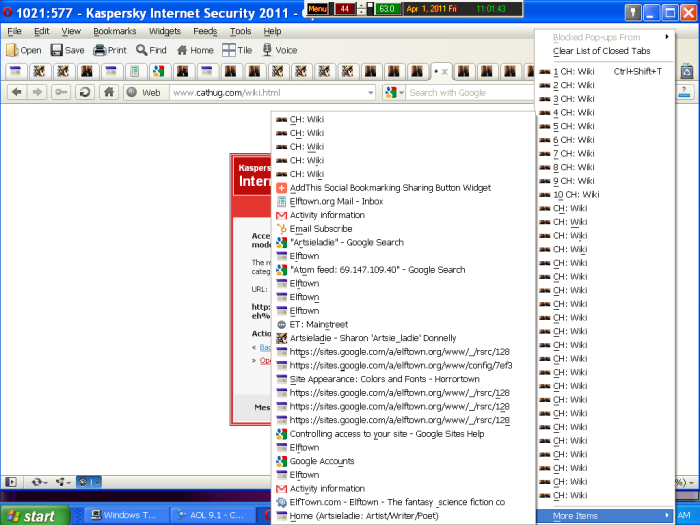The height and width of the screenshot is (525, 700).
Task: Reopen the Atom feed Google Search entry
Action: (404, 270)
